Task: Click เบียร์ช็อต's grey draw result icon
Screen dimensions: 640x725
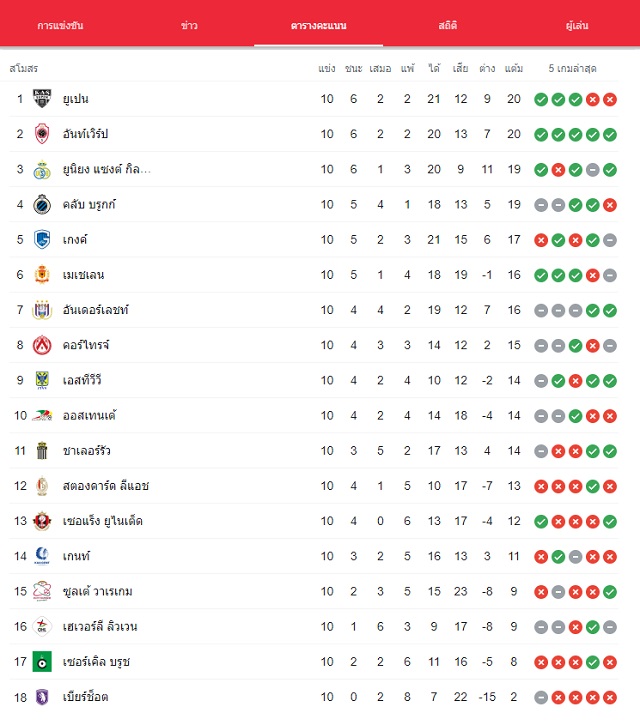Action: point(541,698)
